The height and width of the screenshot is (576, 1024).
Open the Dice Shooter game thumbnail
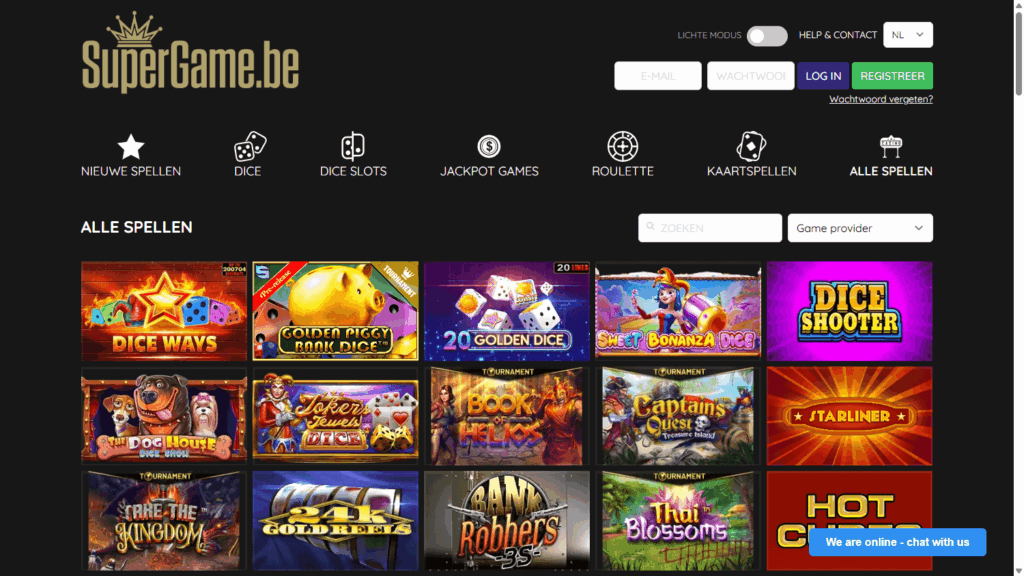tap(849, 311)
